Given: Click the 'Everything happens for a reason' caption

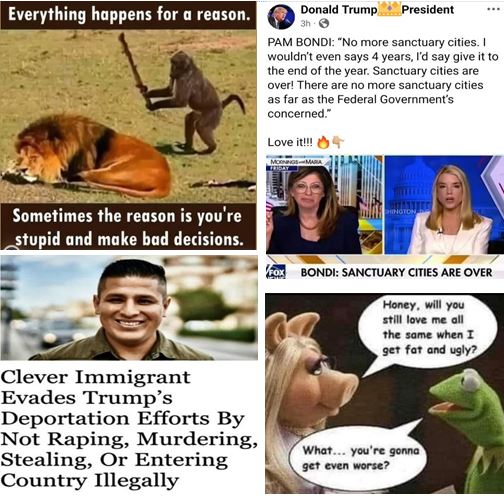Looking at the screenshot, I should click(129, 14).
